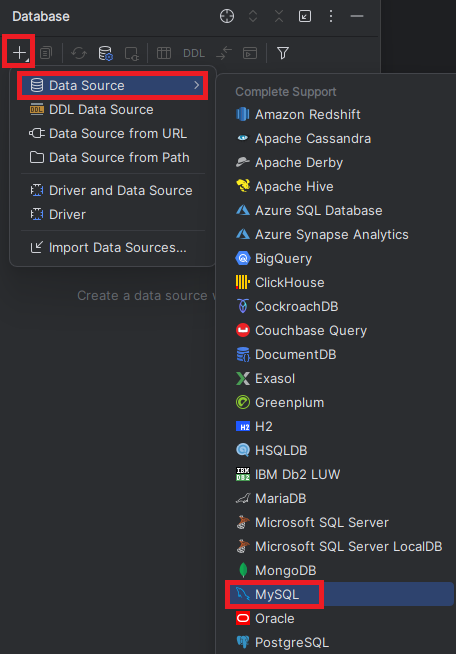Select H2 data source
This screenshot has width=456, height=654.
340,426
